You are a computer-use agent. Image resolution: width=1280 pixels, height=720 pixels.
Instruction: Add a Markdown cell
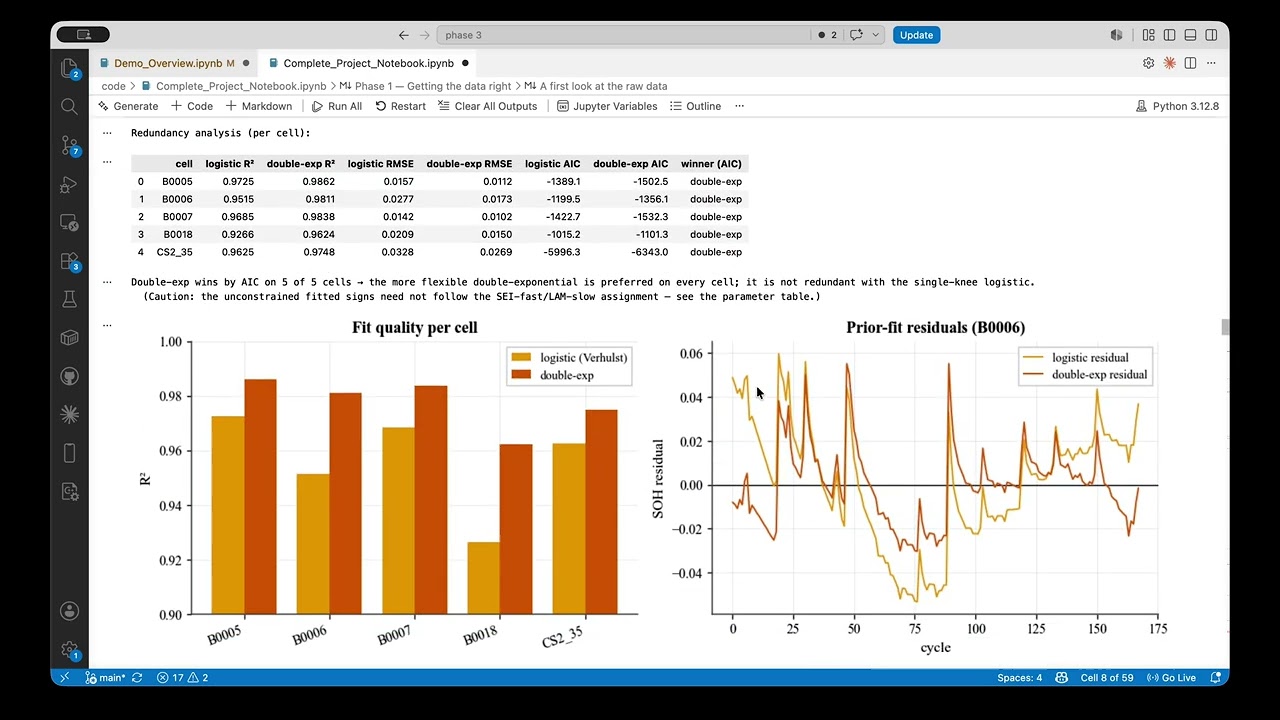click(259, 106)
